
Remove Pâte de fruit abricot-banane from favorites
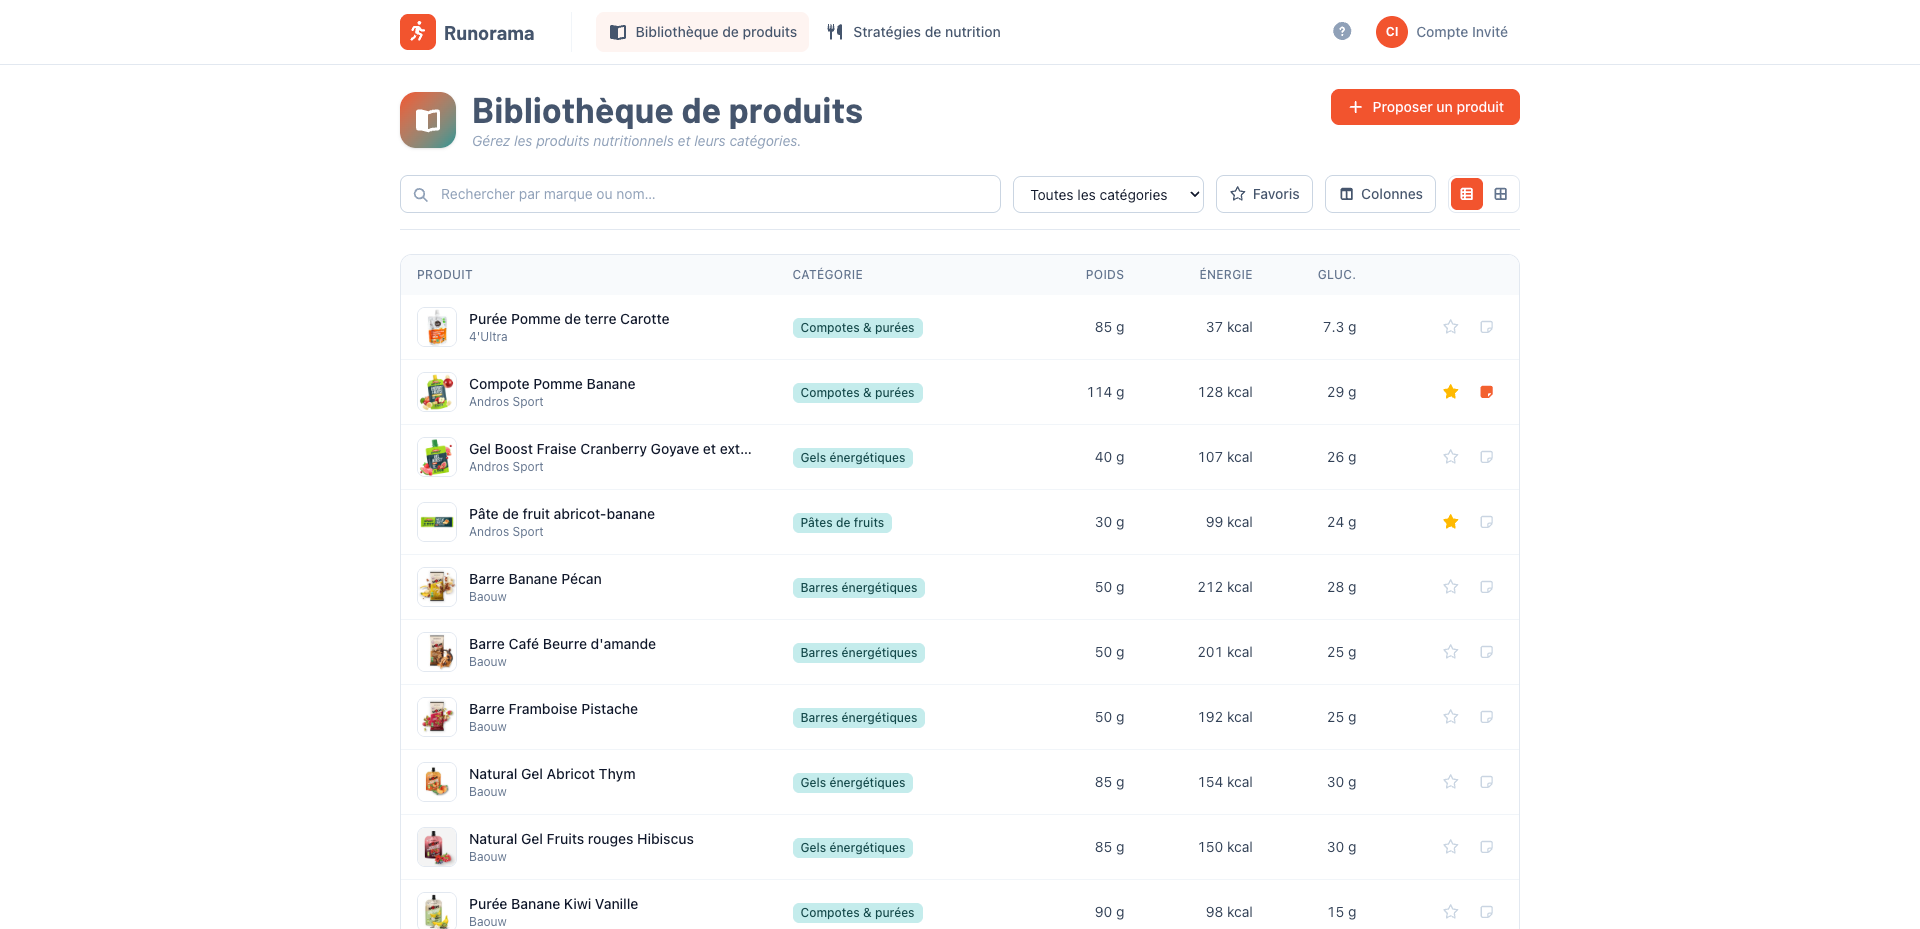1451,522
